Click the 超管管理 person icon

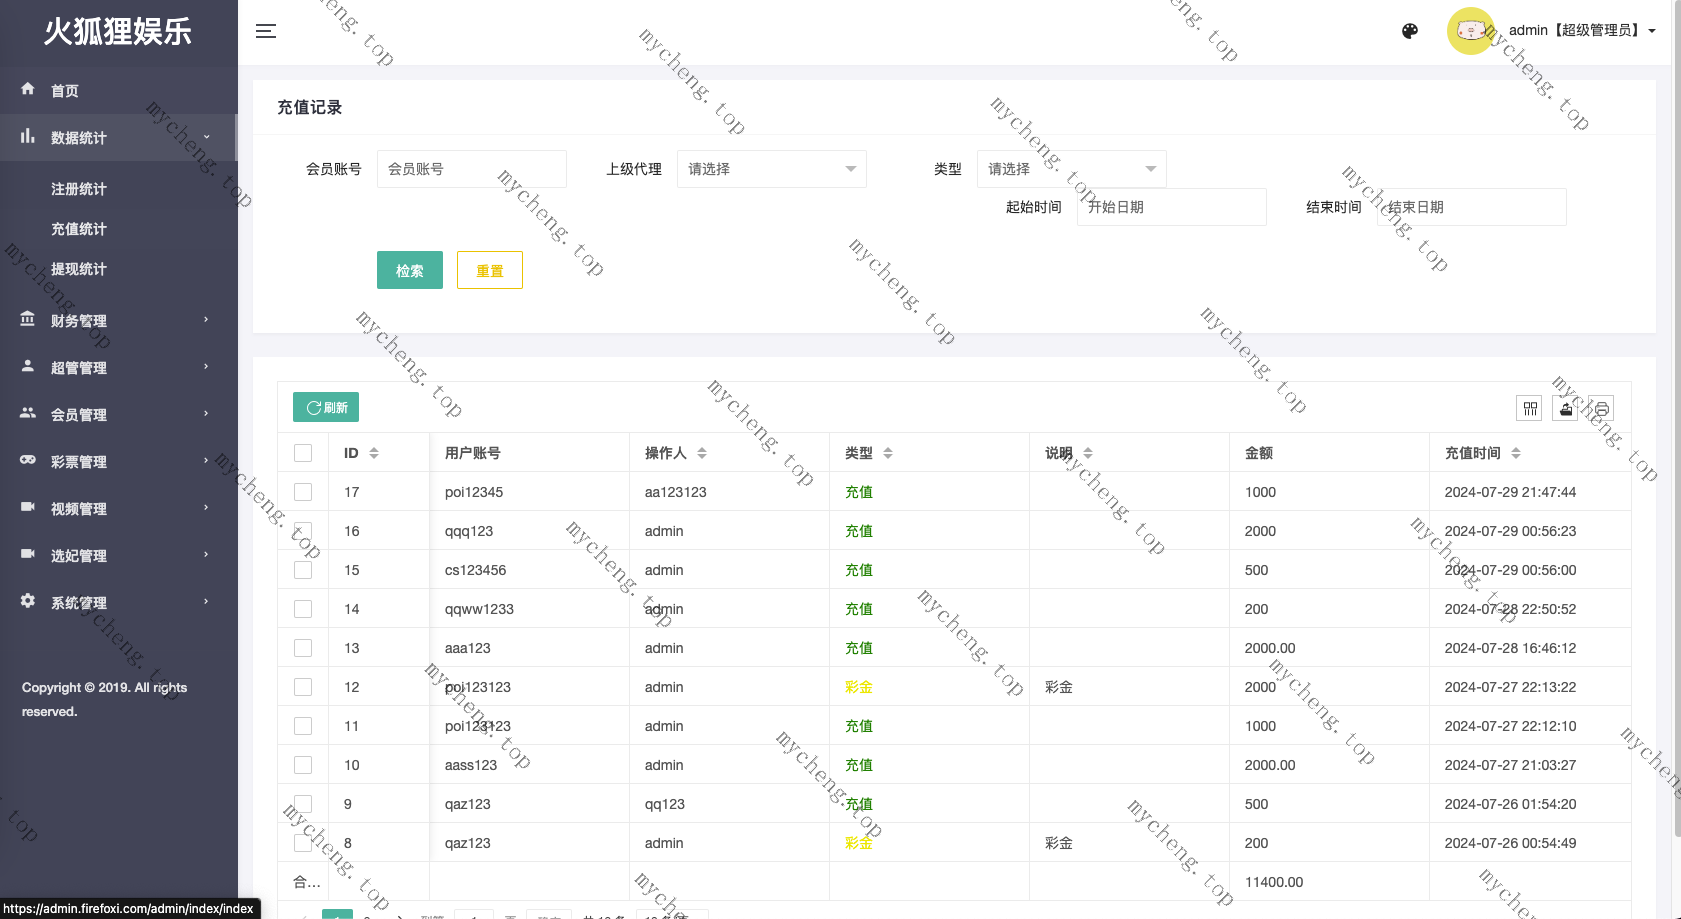click(x=28, y=366)
